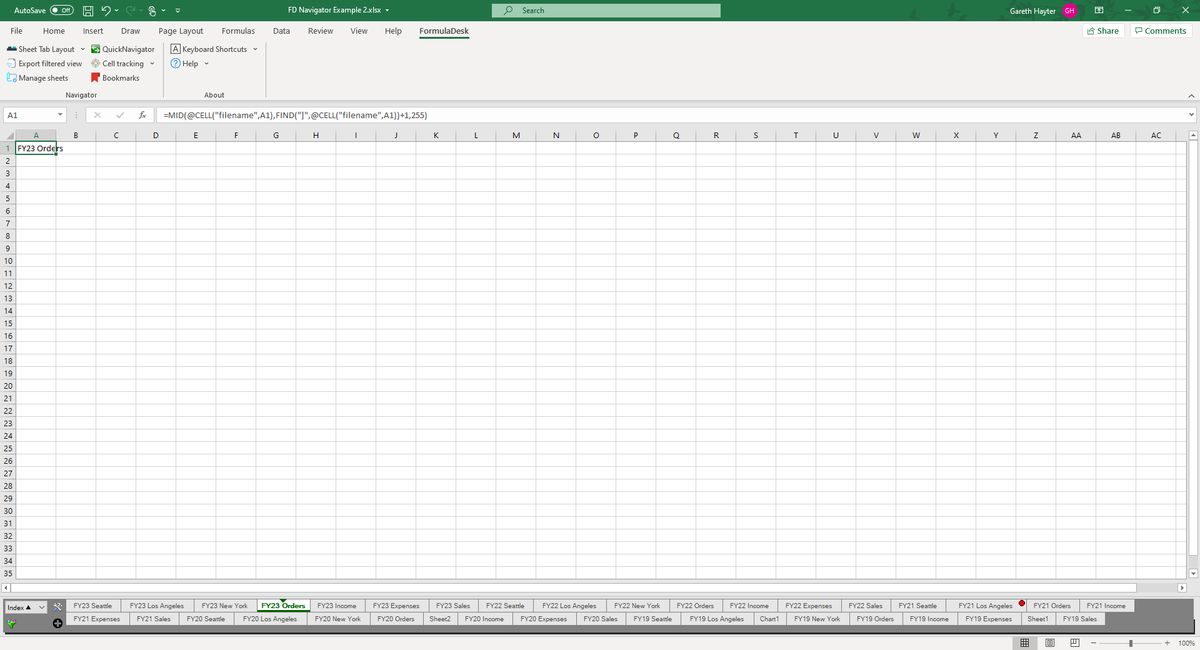The image size is (1200, 650).
Task: Click the Share button
Action: [1103, 30]
